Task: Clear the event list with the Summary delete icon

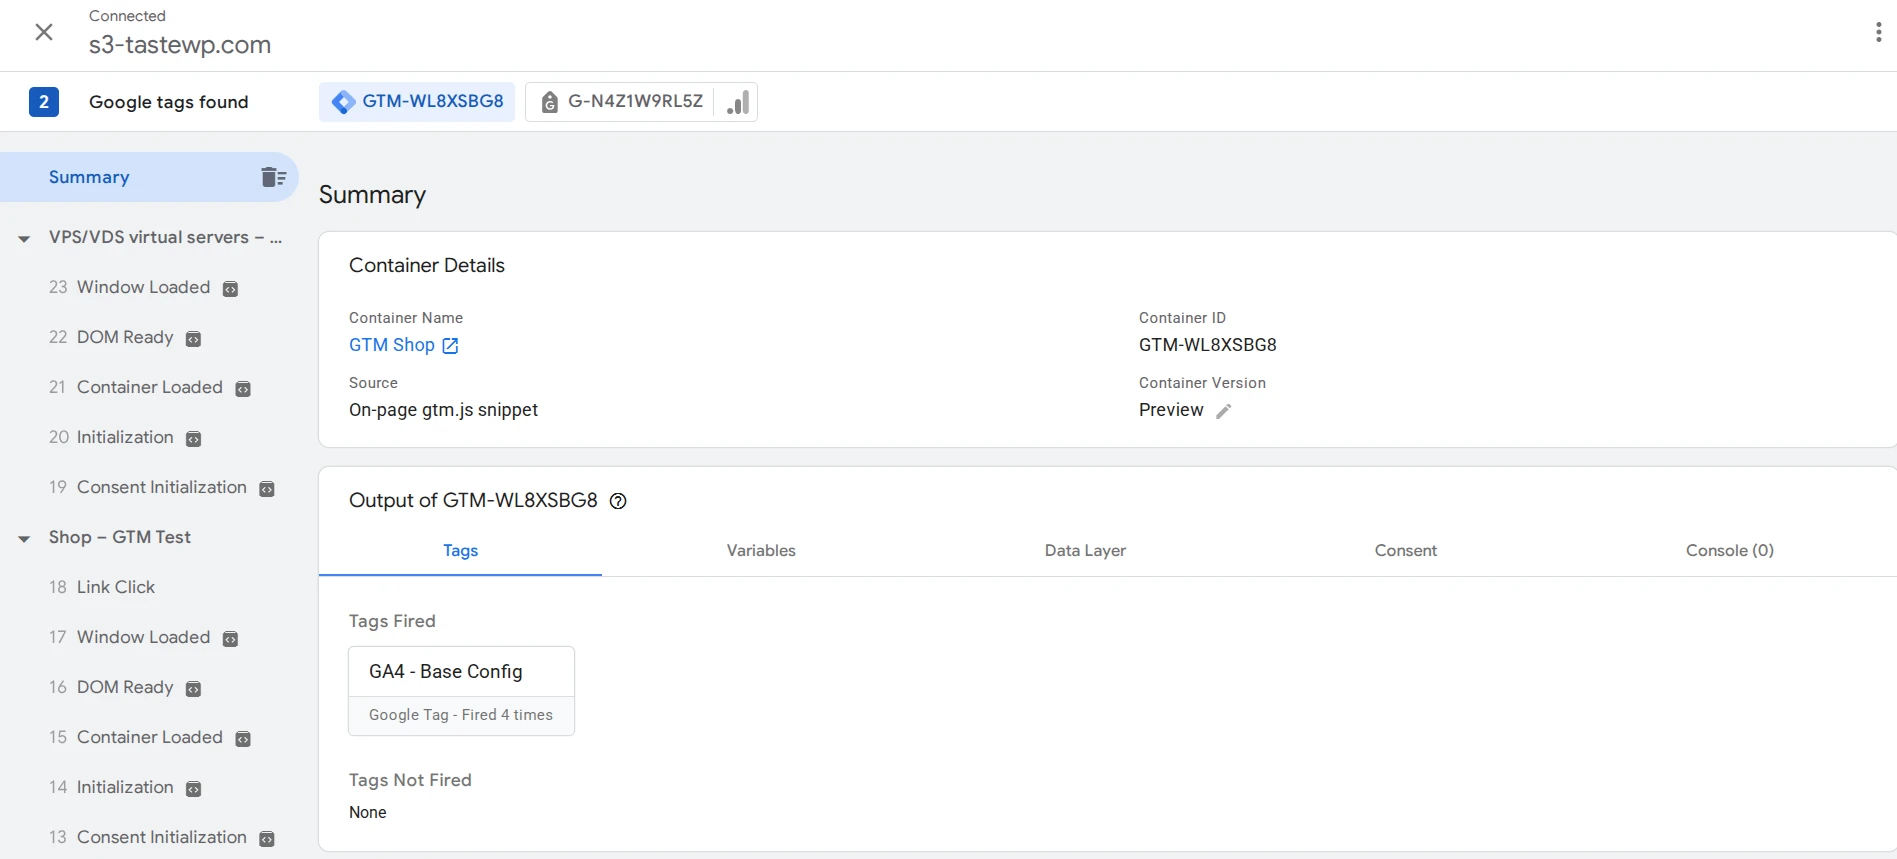Action: click(273, 177)
